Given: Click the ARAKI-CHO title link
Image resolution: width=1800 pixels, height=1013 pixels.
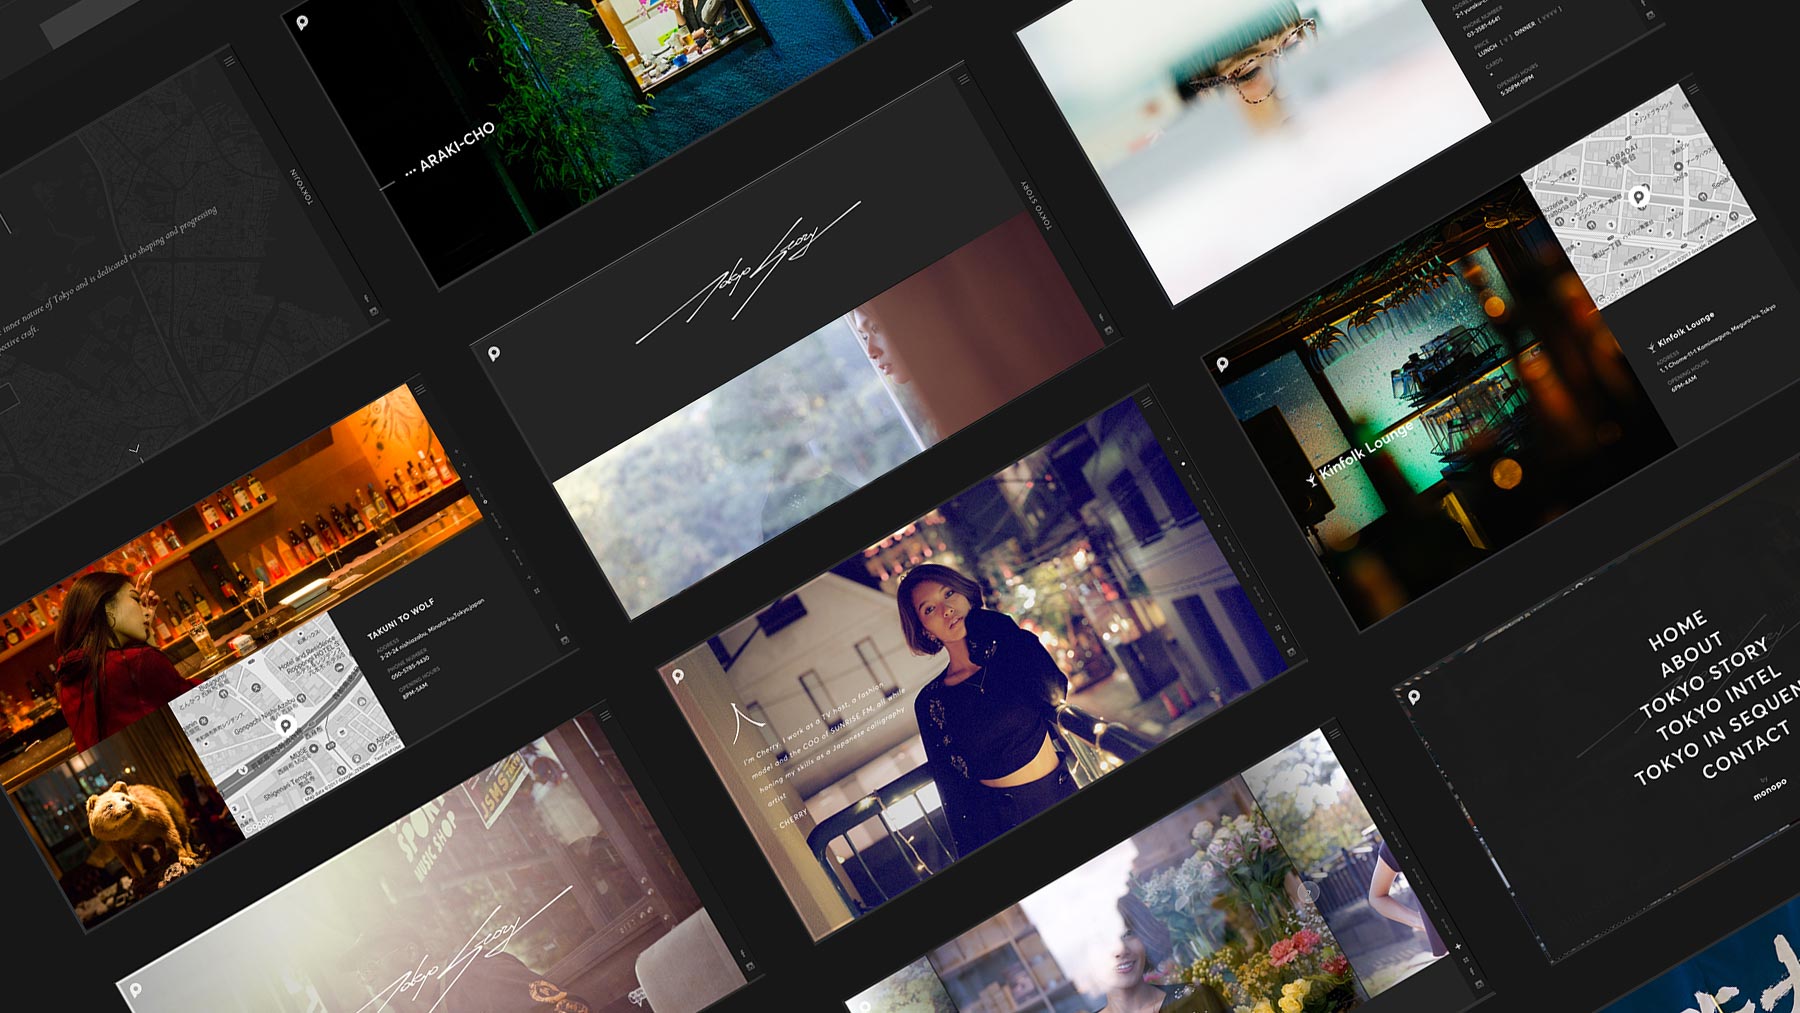Looking at the screenshot, I should pyautogui.click(x=456, y=148).
